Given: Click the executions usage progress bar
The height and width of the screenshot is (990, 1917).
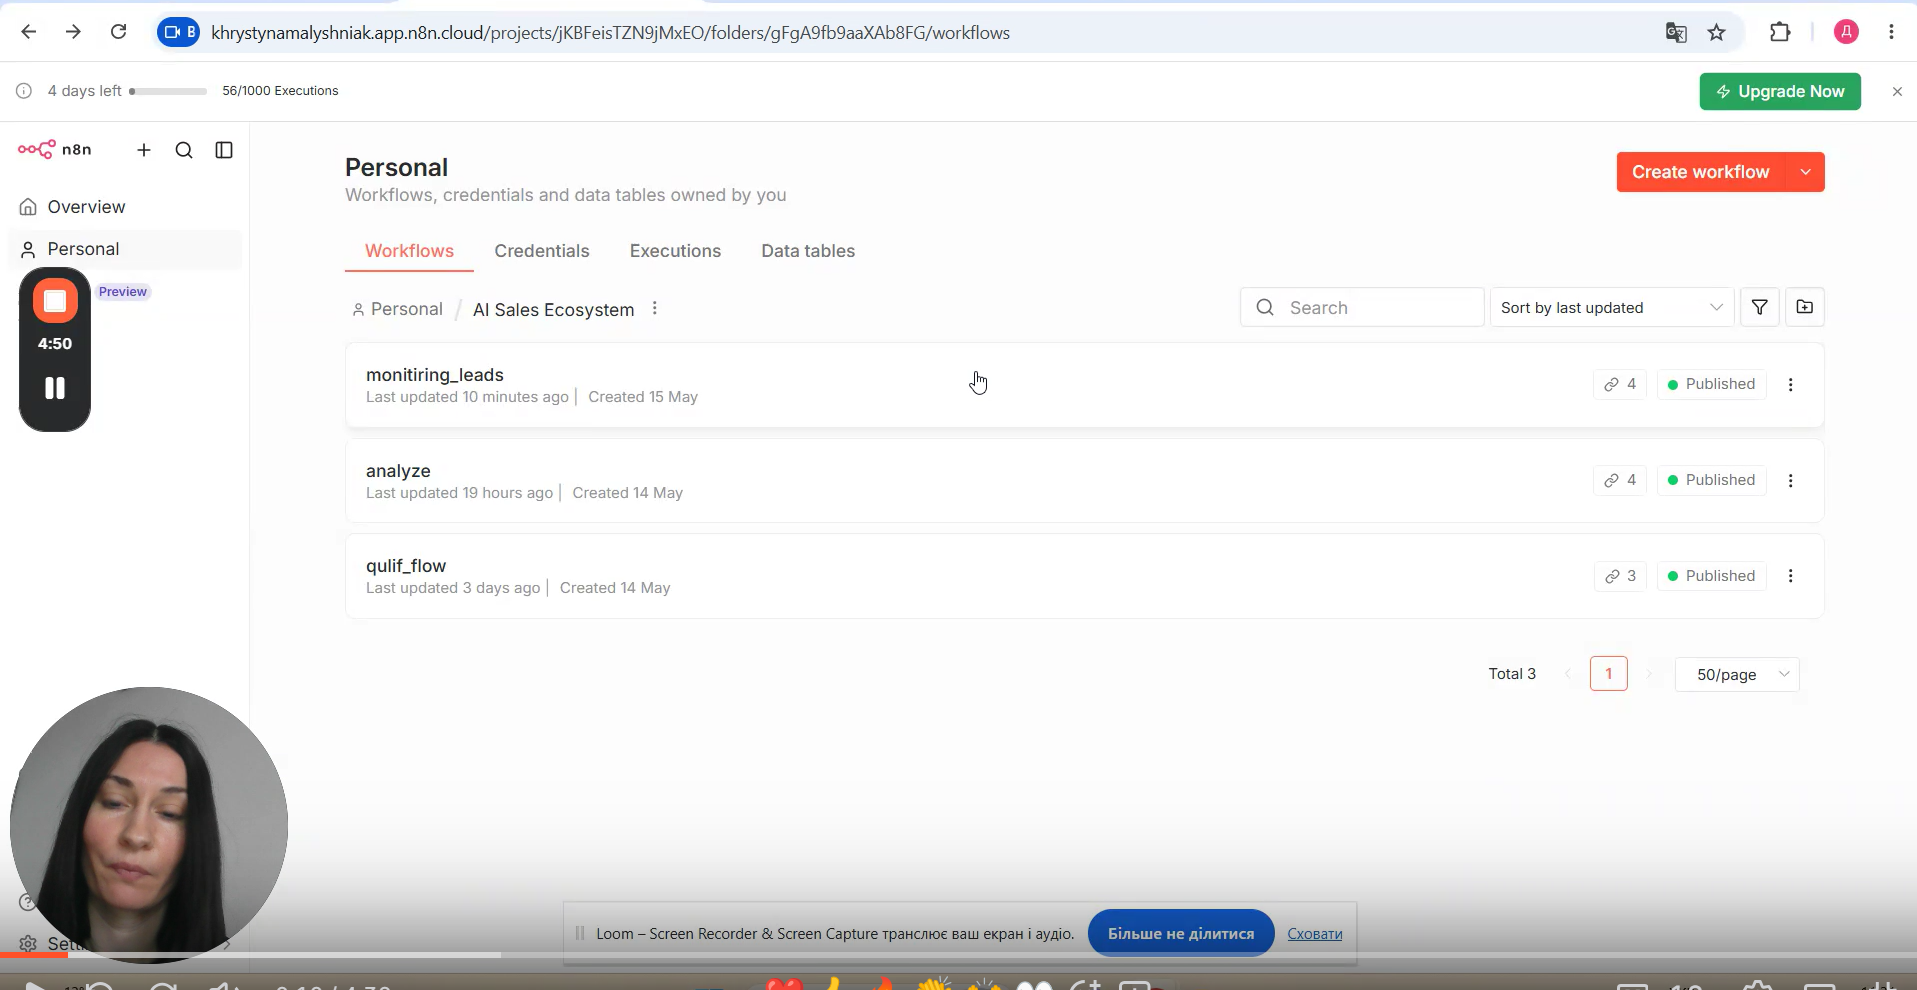Looking at the screenshot, I should pos(168,91).
